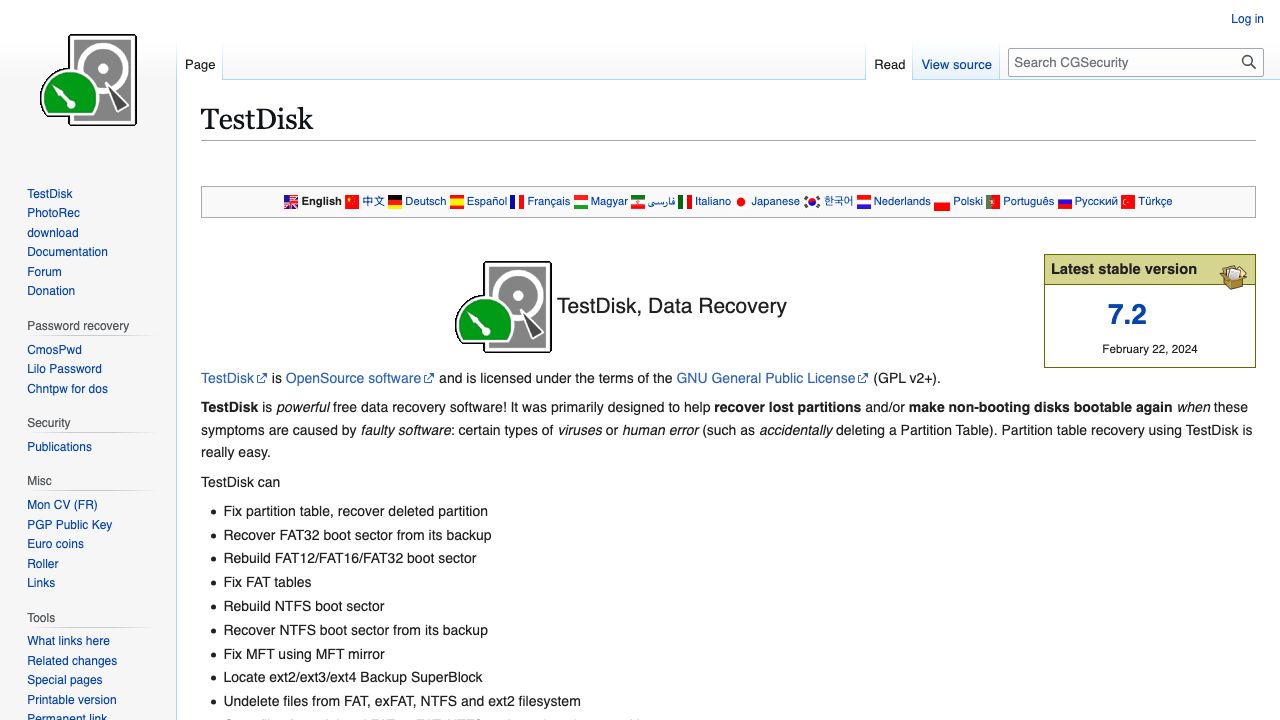
Task: Select the Magyar language link
Action: pos(609,202)
